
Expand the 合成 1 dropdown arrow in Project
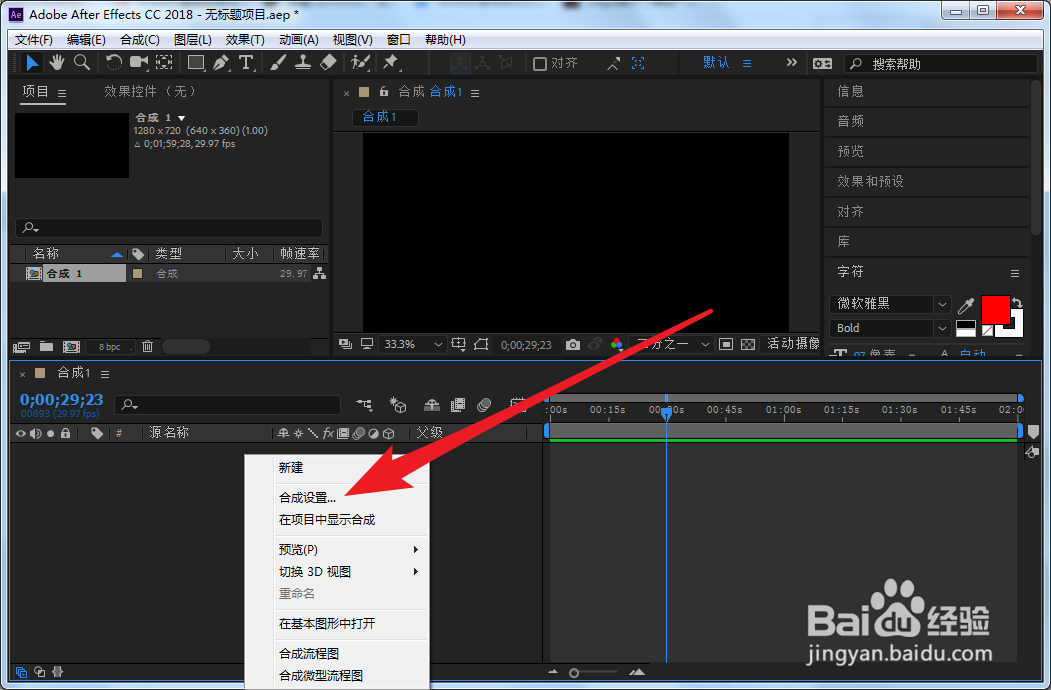click(x=181, y=118)
